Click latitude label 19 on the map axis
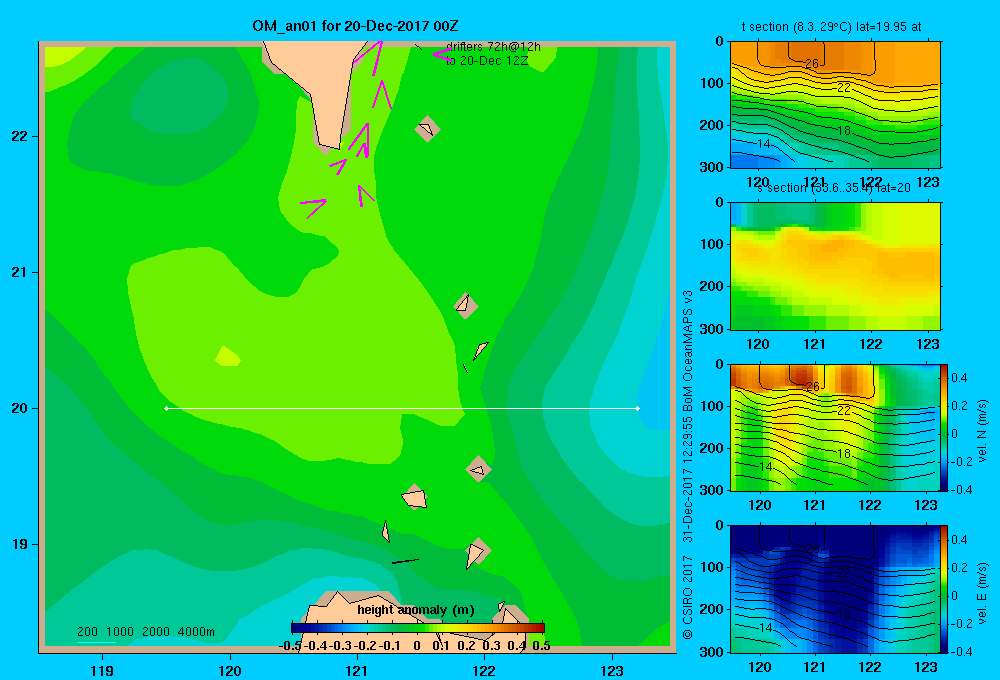The width and height of the screenshot is (1000, 680). (x=20, y=544)
